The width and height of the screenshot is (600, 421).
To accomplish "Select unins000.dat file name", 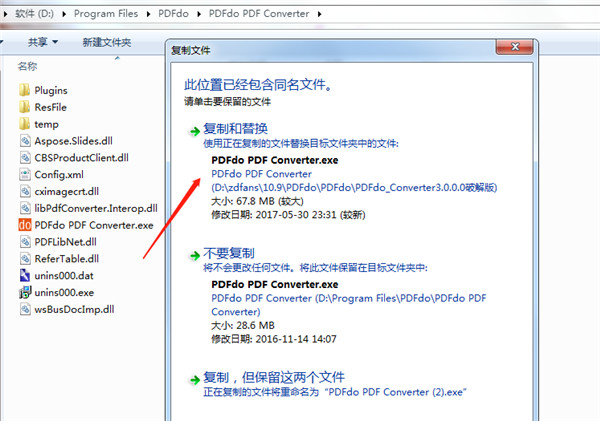I will tap(64, 276).
